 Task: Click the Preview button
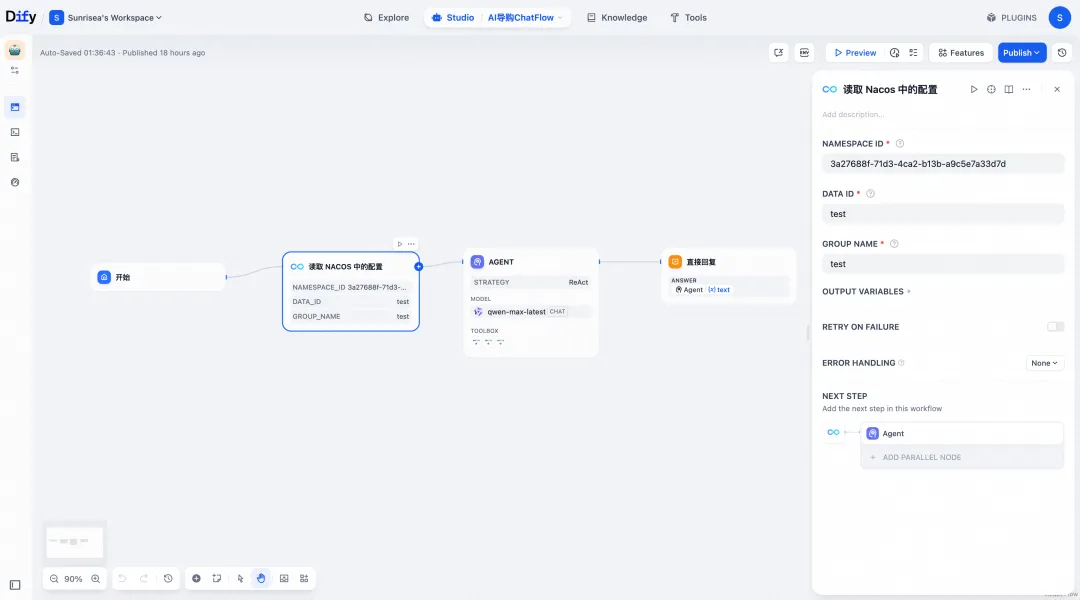[855, 52]
